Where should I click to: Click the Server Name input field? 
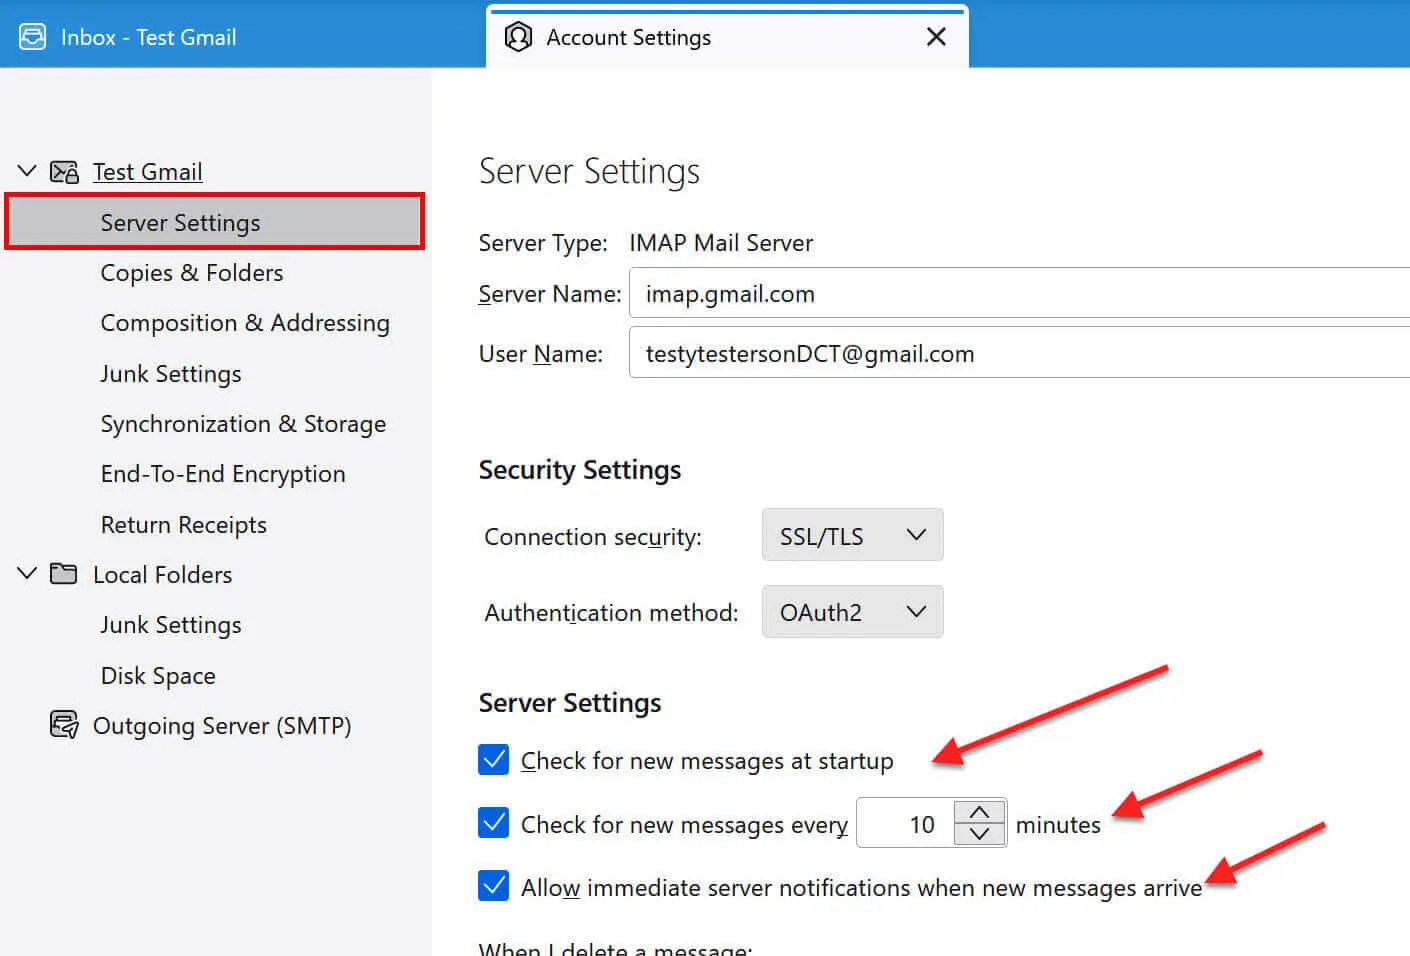tap(1019, 293)
